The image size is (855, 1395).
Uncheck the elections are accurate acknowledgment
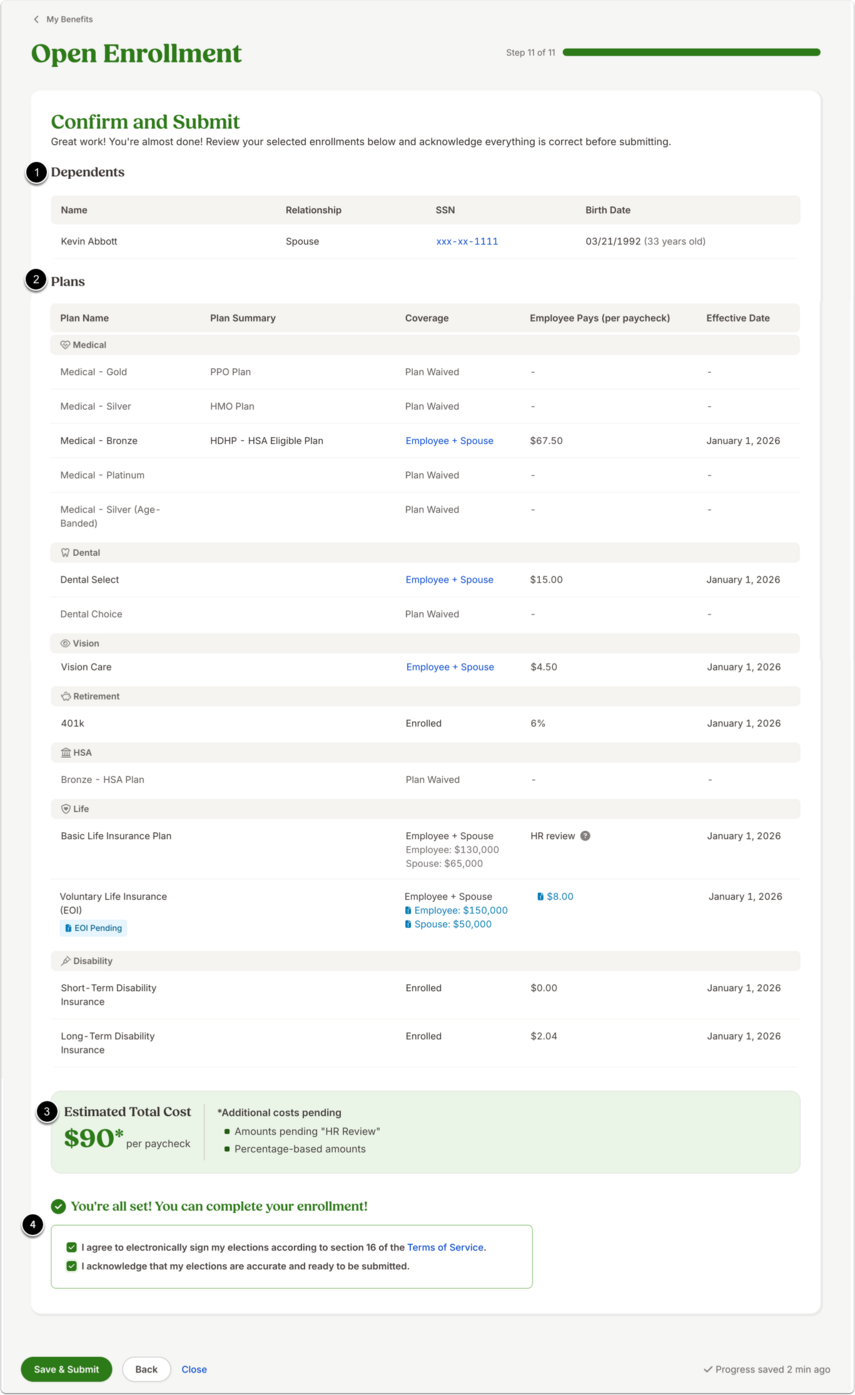(x=71, y=1266)
